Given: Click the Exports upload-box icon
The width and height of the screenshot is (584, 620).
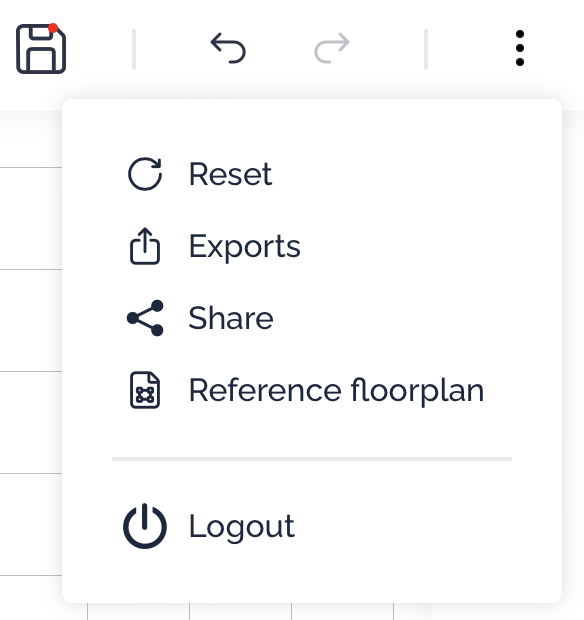Looking at the screenshot, I should click(145, 246).
